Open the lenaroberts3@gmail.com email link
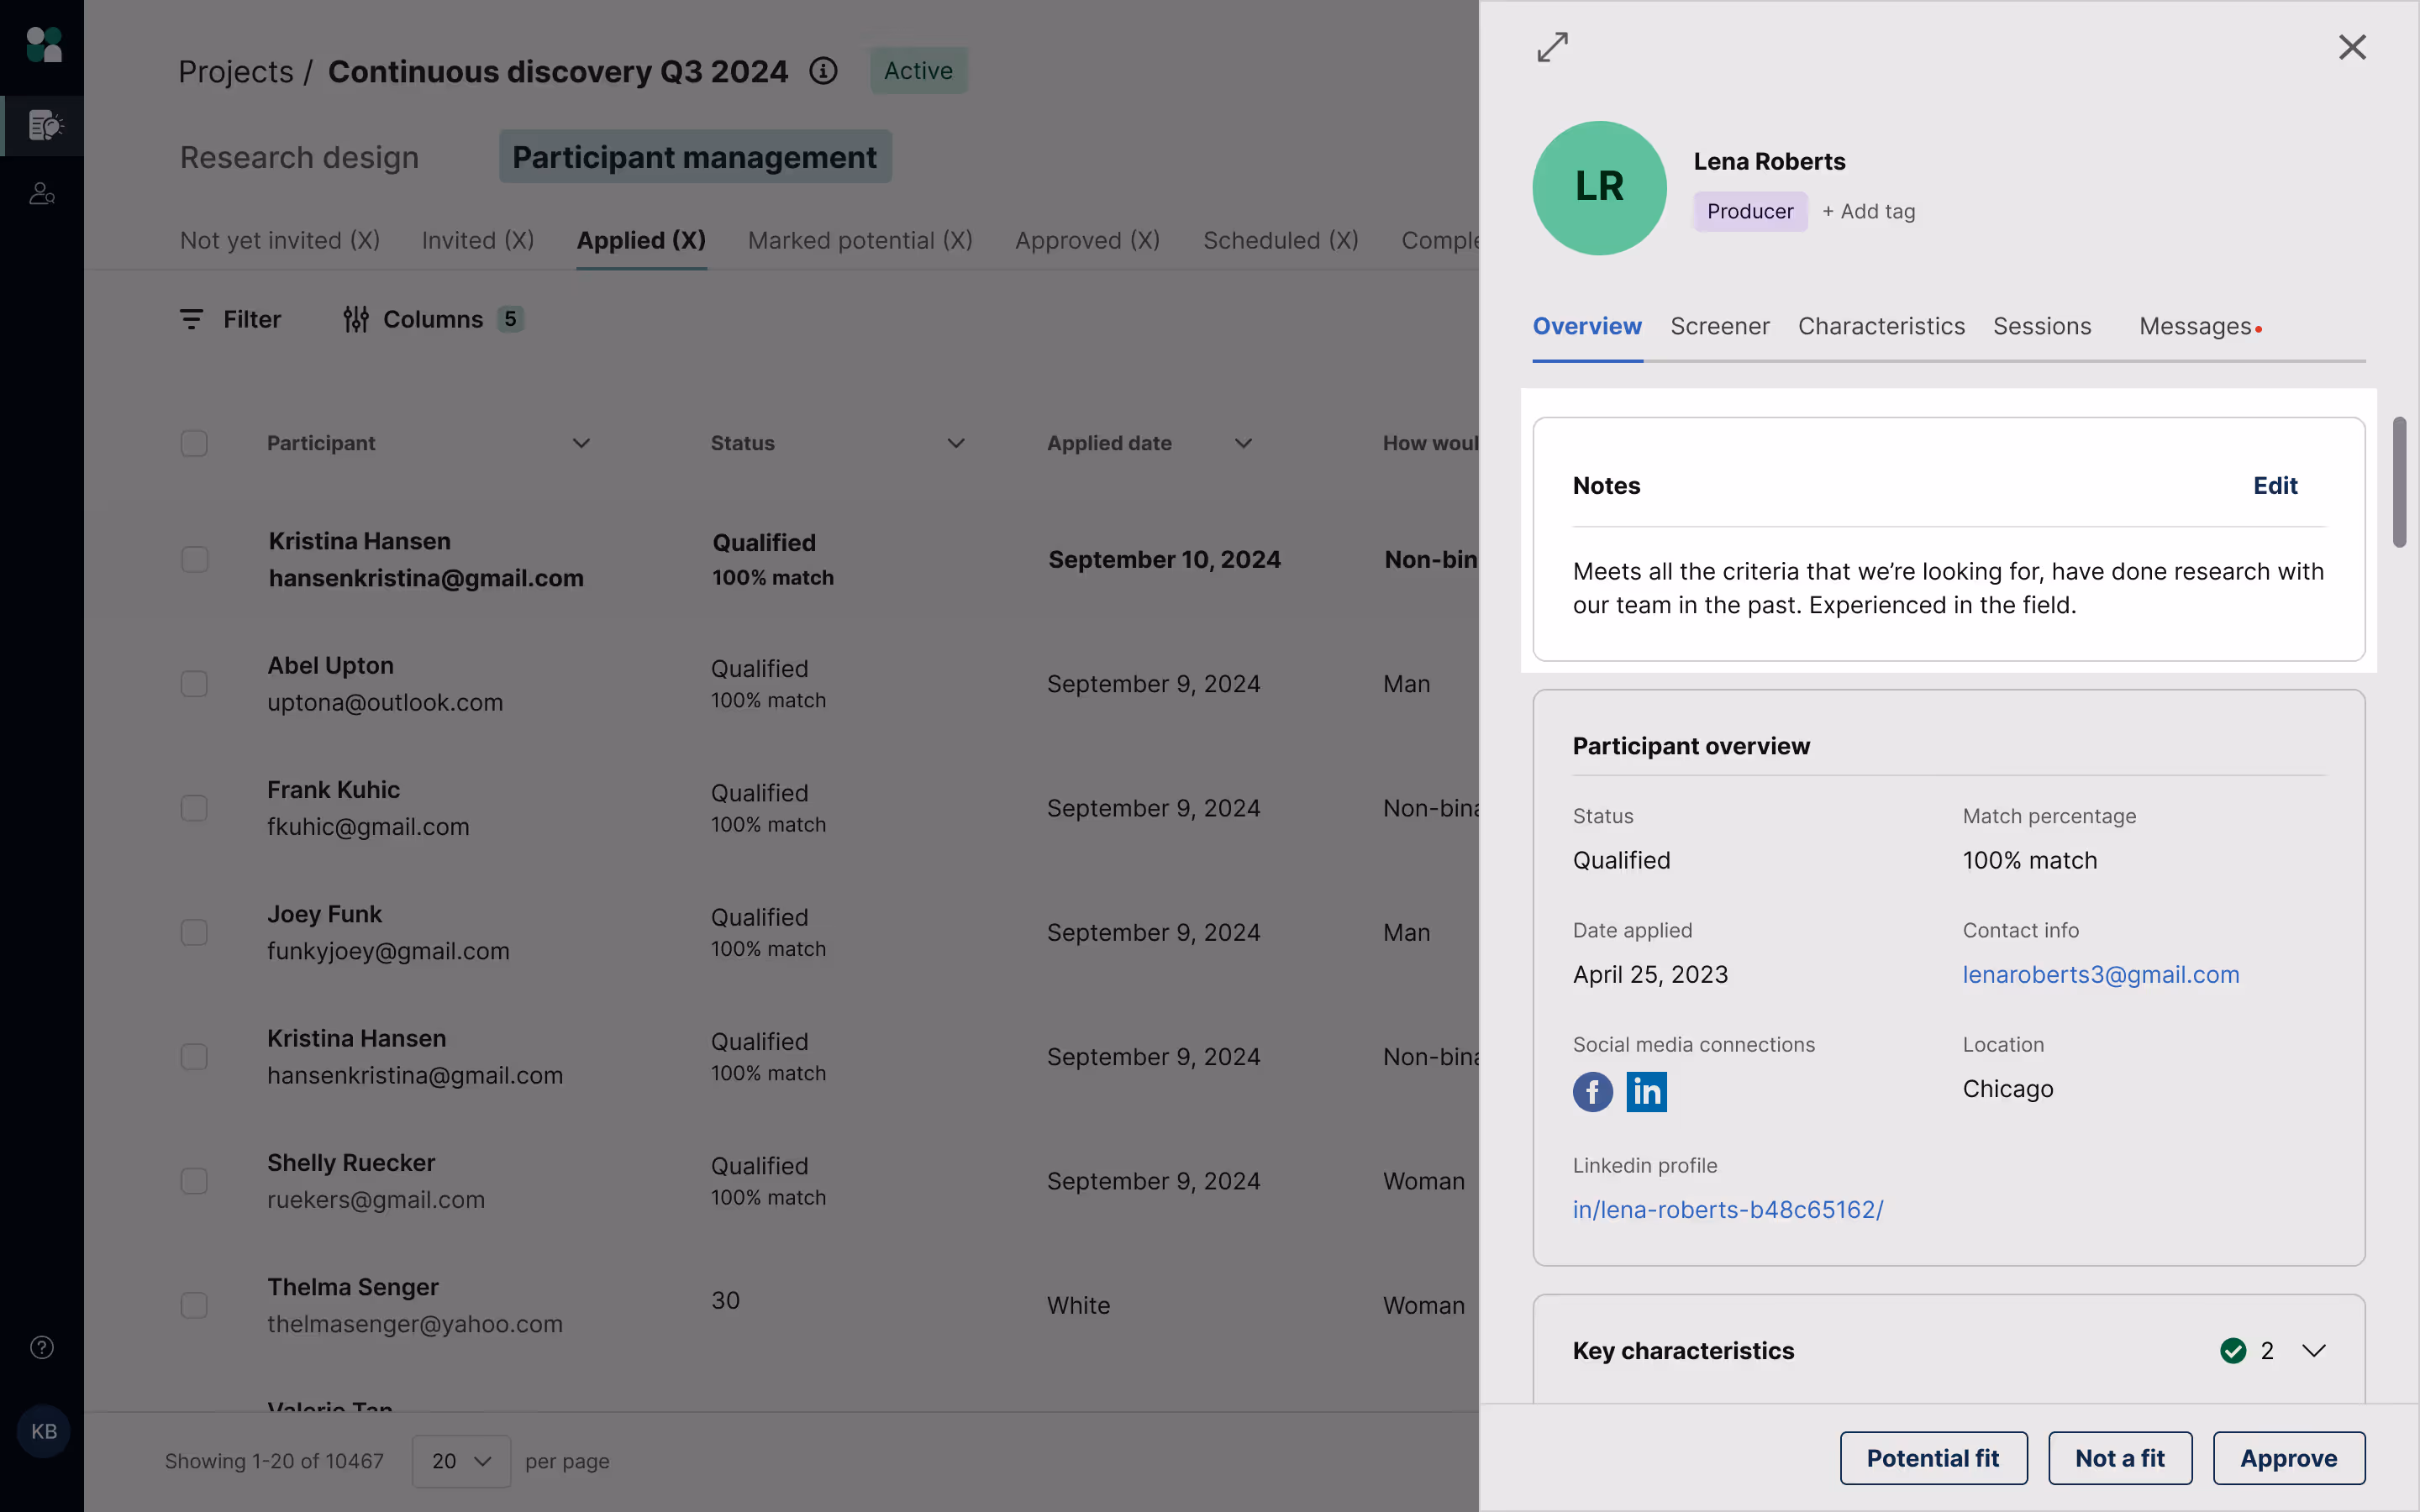Viewport: 2420px width, 1512px height. click(2100, 974)
